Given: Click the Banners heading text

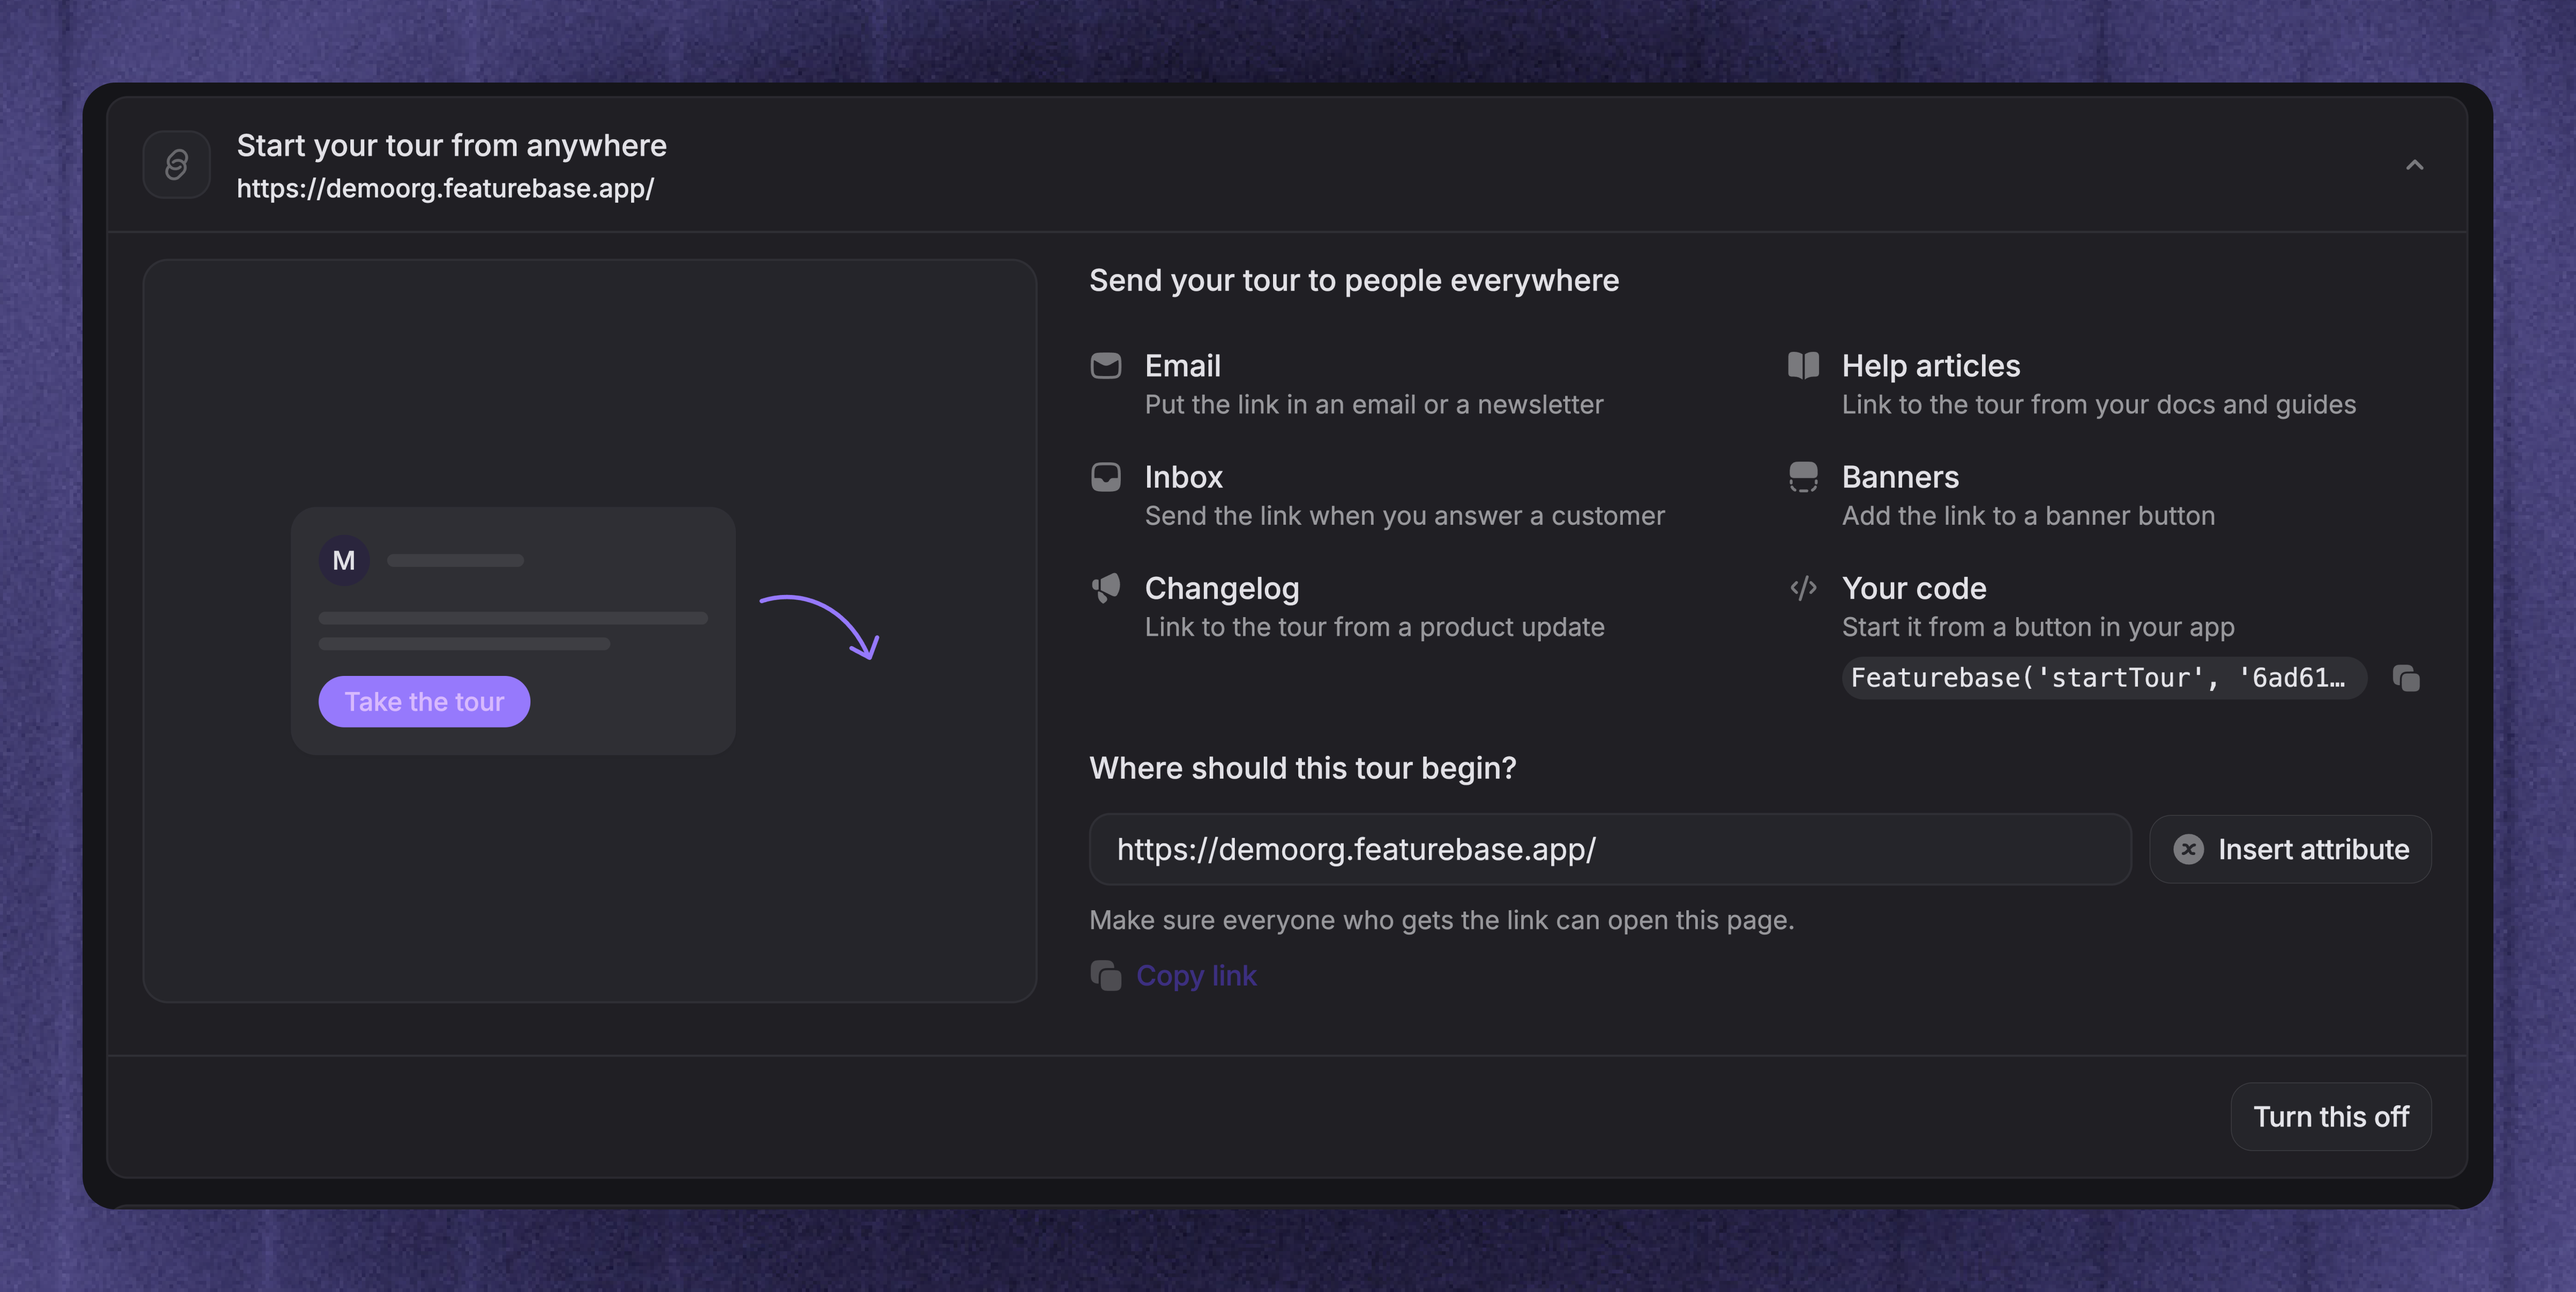Looking at the screenshot, I should click(1900, 477).
